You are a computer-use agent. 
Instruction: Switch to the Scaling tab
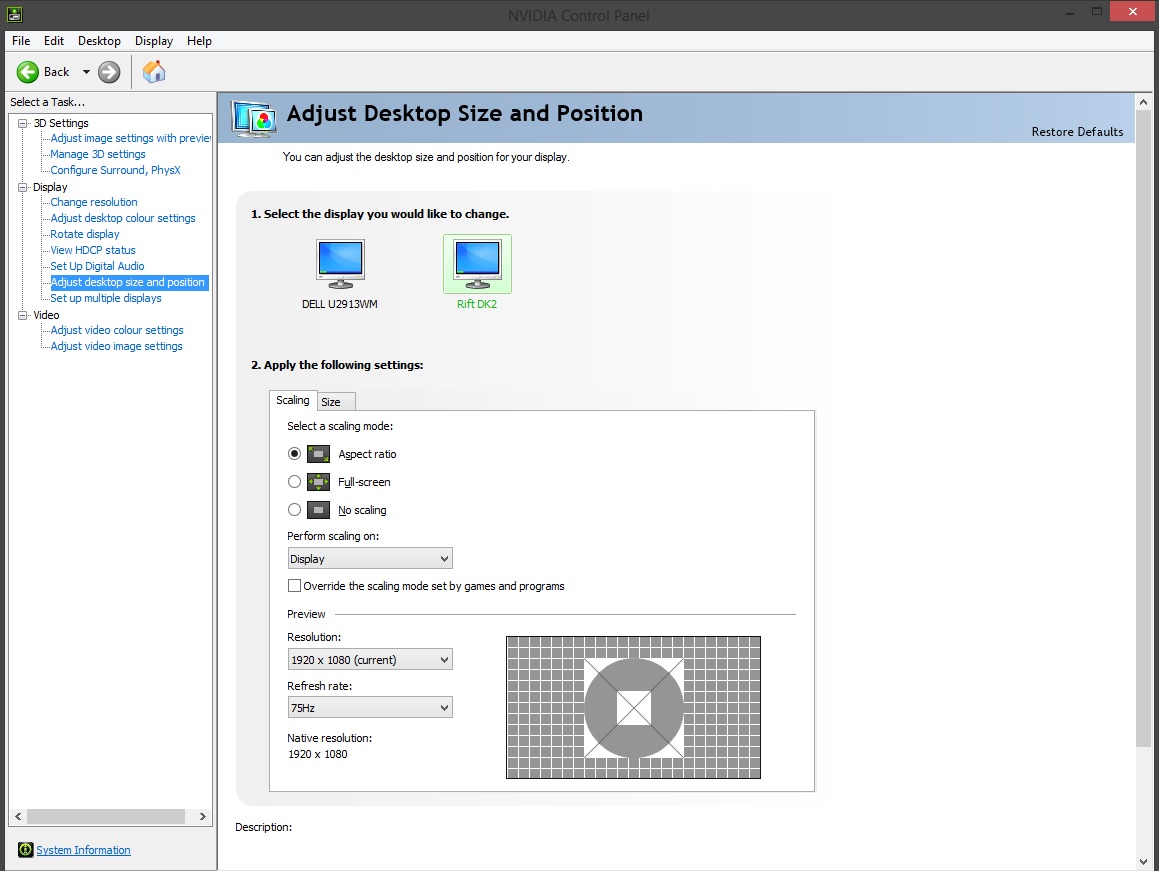pos(293,400)
